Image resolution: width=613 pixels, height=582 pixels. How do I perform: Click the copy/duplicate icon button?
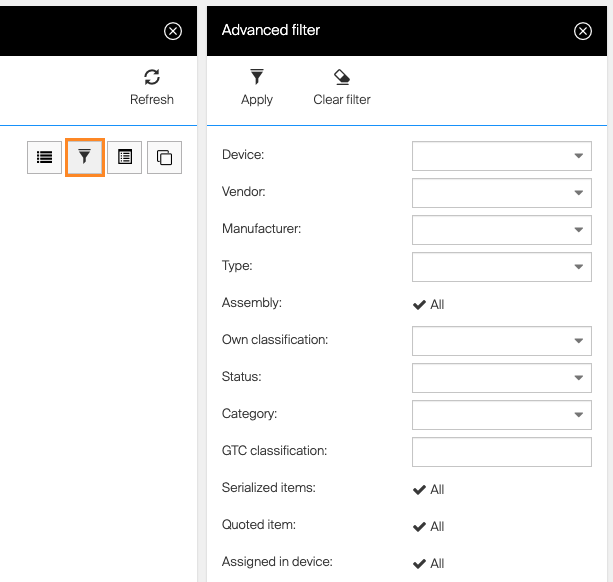[x=165, y=157]
